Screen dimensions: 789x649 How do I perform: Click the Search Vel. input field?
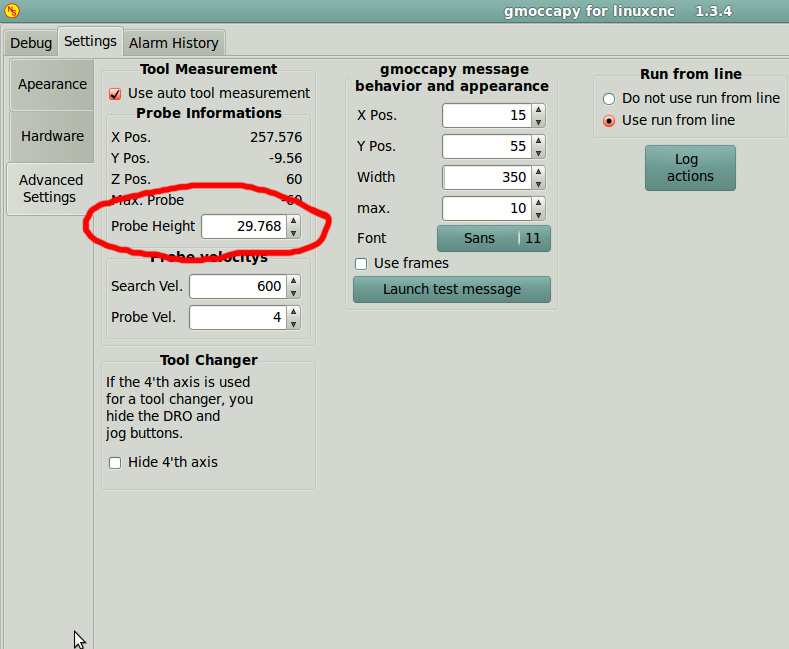tap(238, 286)
